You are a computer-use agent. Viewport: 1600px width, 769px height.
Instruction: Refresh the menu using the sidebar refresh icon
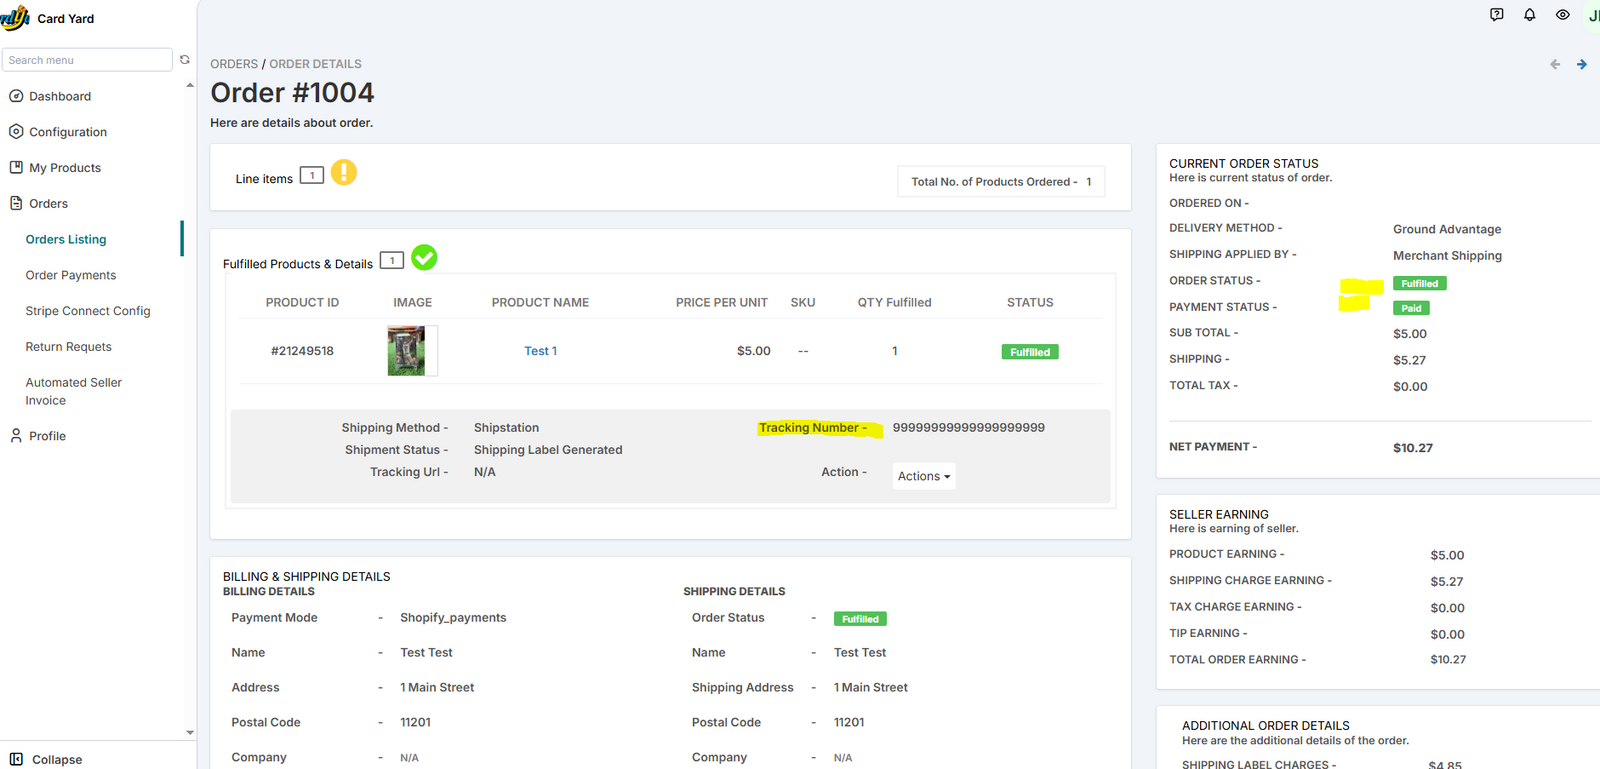[185, 60]
